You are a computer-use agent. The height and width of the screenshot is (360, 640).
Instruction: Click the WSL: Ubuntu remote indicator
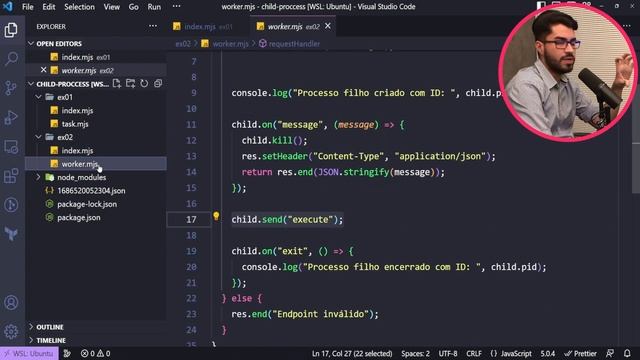29,353
